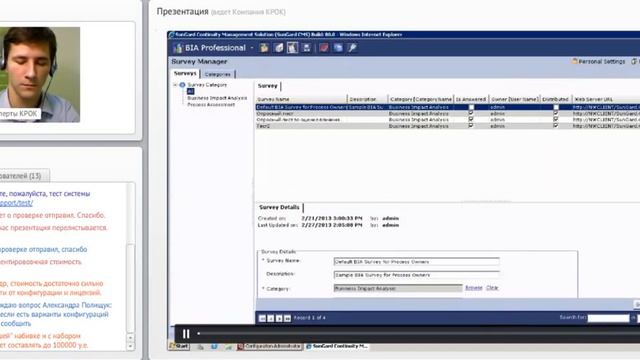This screenshot has height=360, width=640.
Task: Select Process Assessment in category tree
Action: pos(211,104)
